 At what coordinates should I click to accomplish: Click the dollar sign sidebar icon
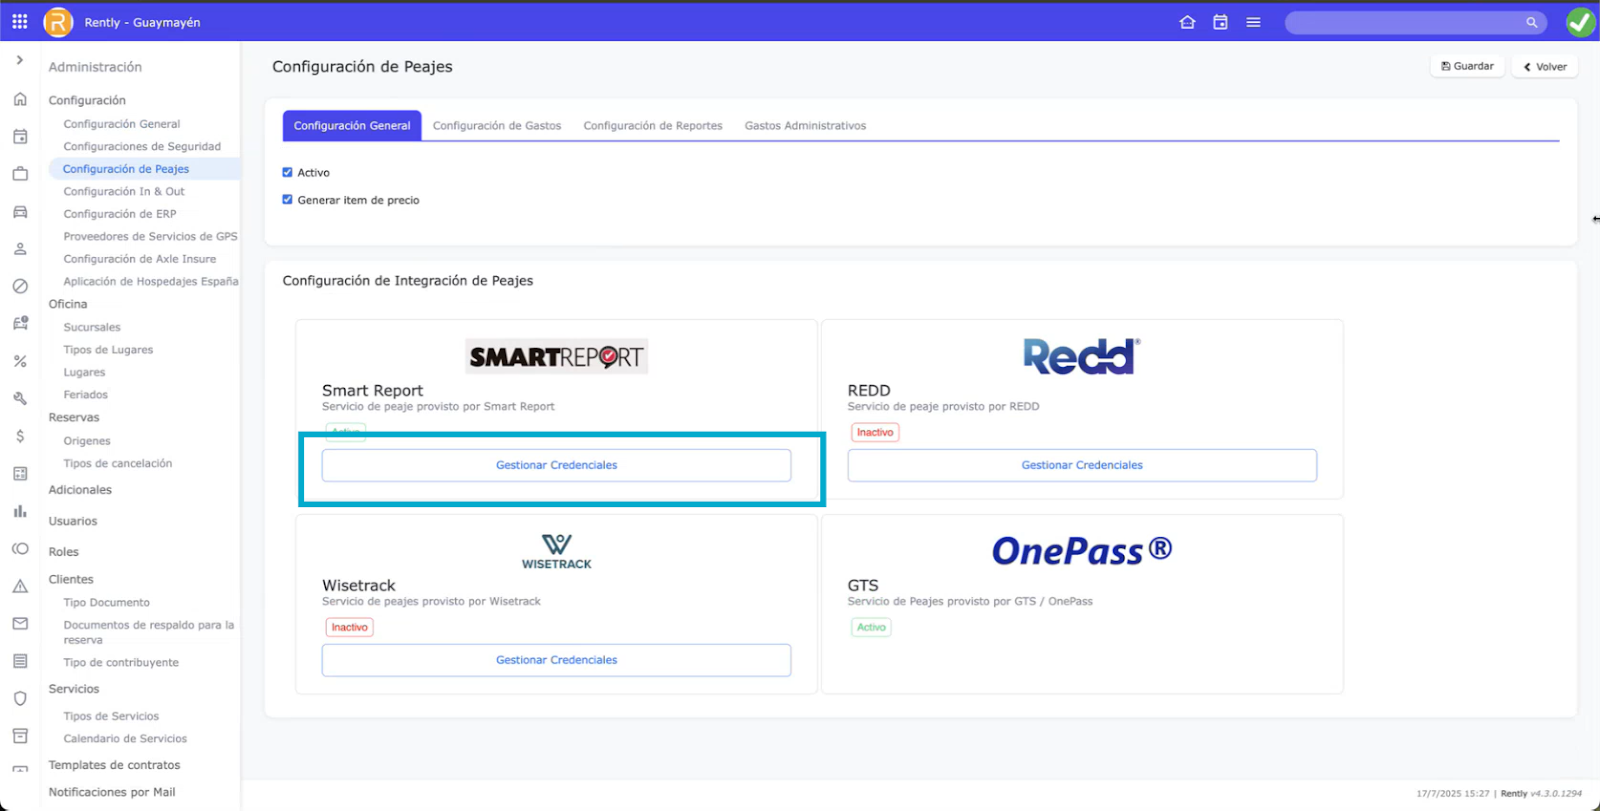20,436
